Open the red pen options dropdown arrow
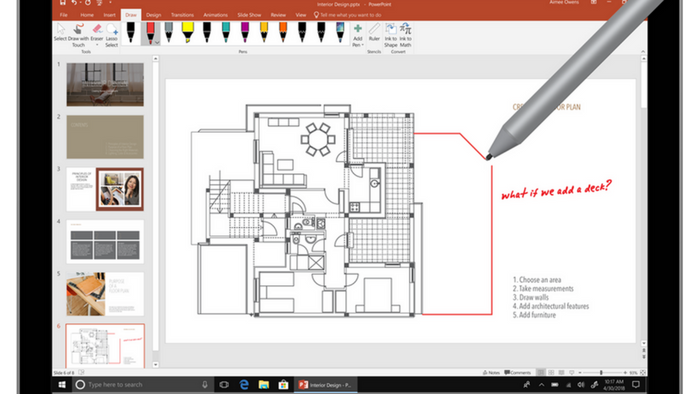 click(157, 42)
